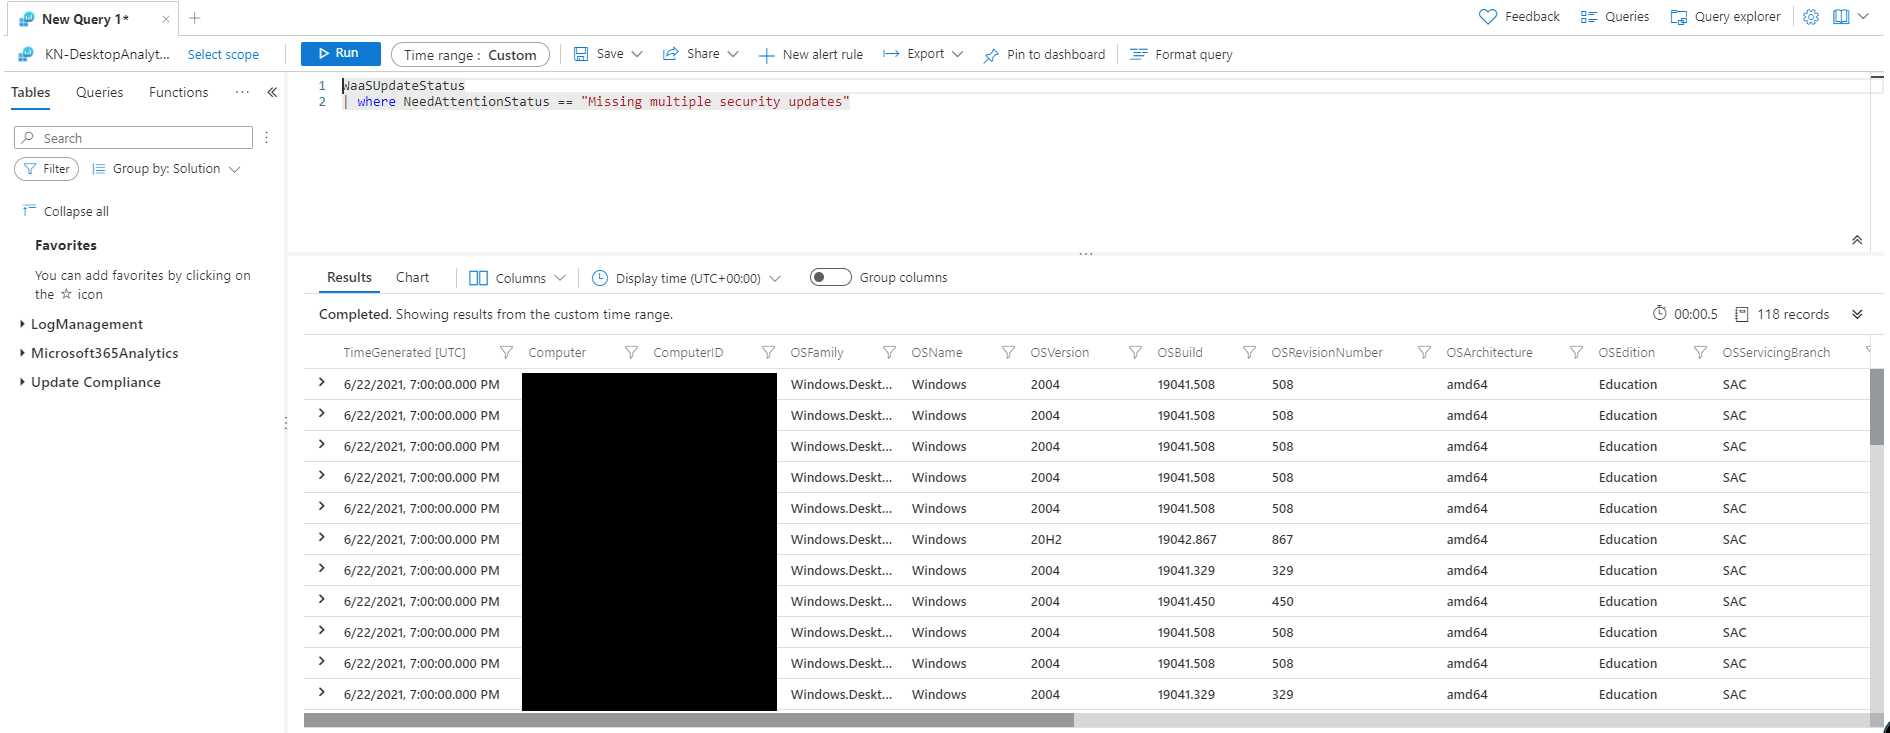Open the Group by: Solution dropdown

click(x=166, y=169)
